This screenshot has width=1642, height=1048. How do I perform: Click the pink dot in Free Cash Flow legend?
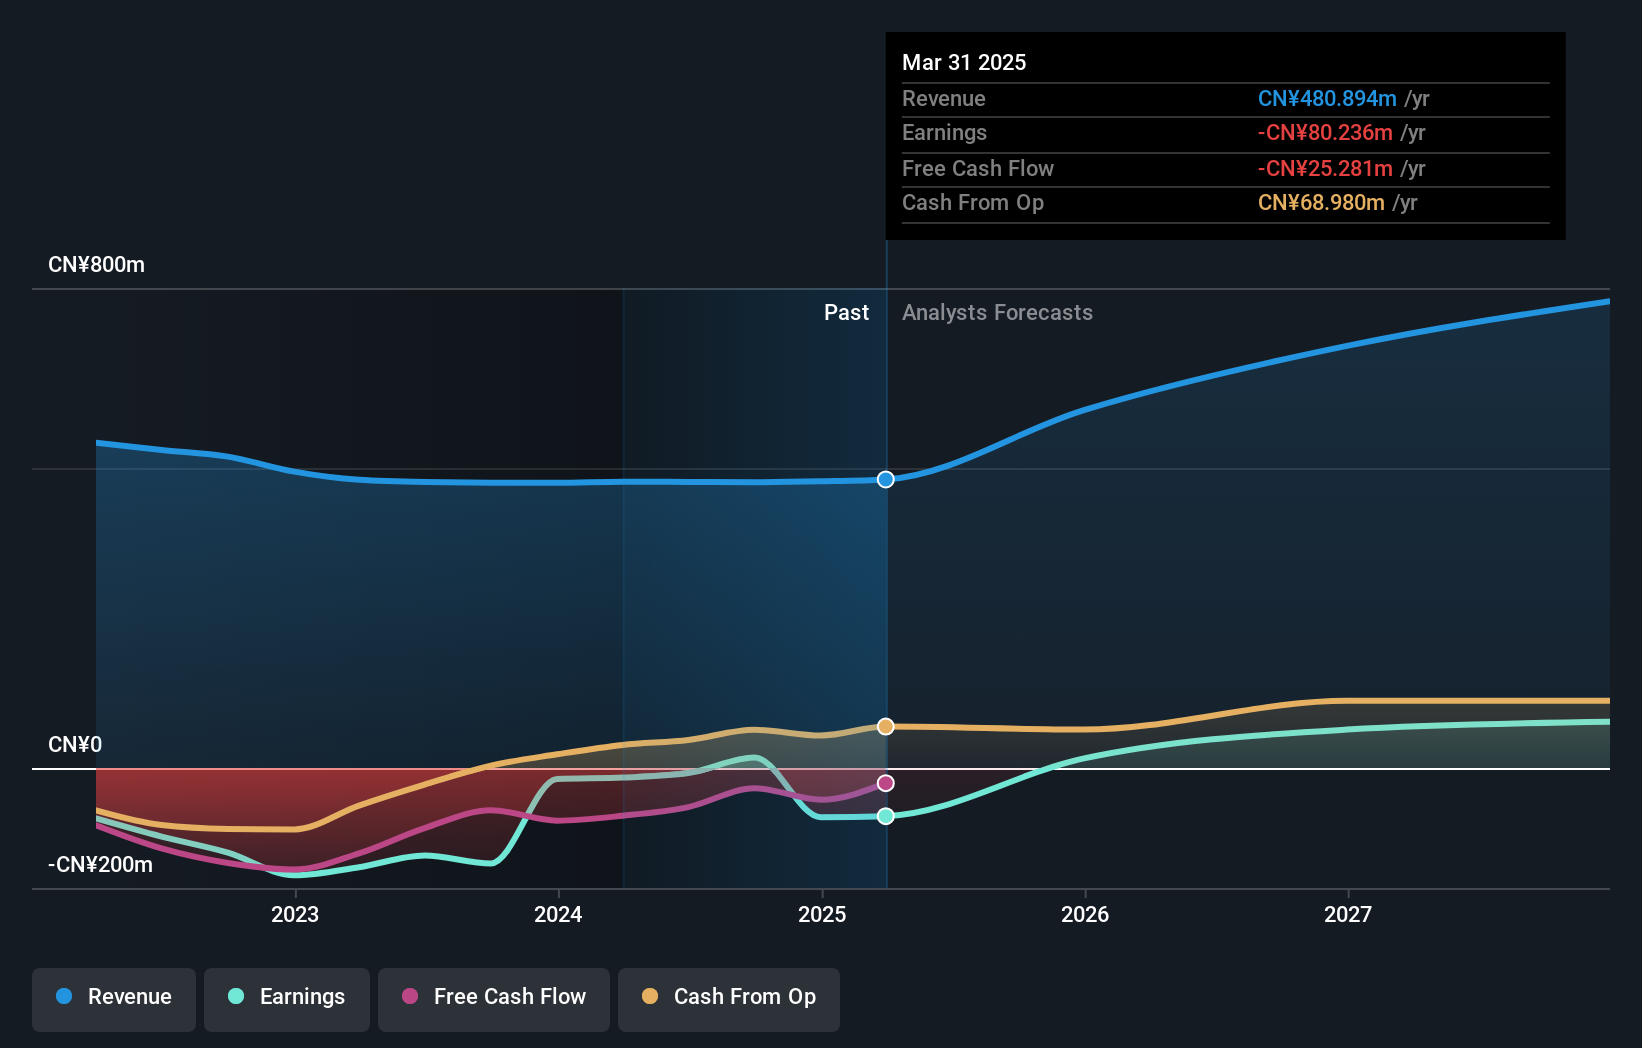click(x=410, y=996)
